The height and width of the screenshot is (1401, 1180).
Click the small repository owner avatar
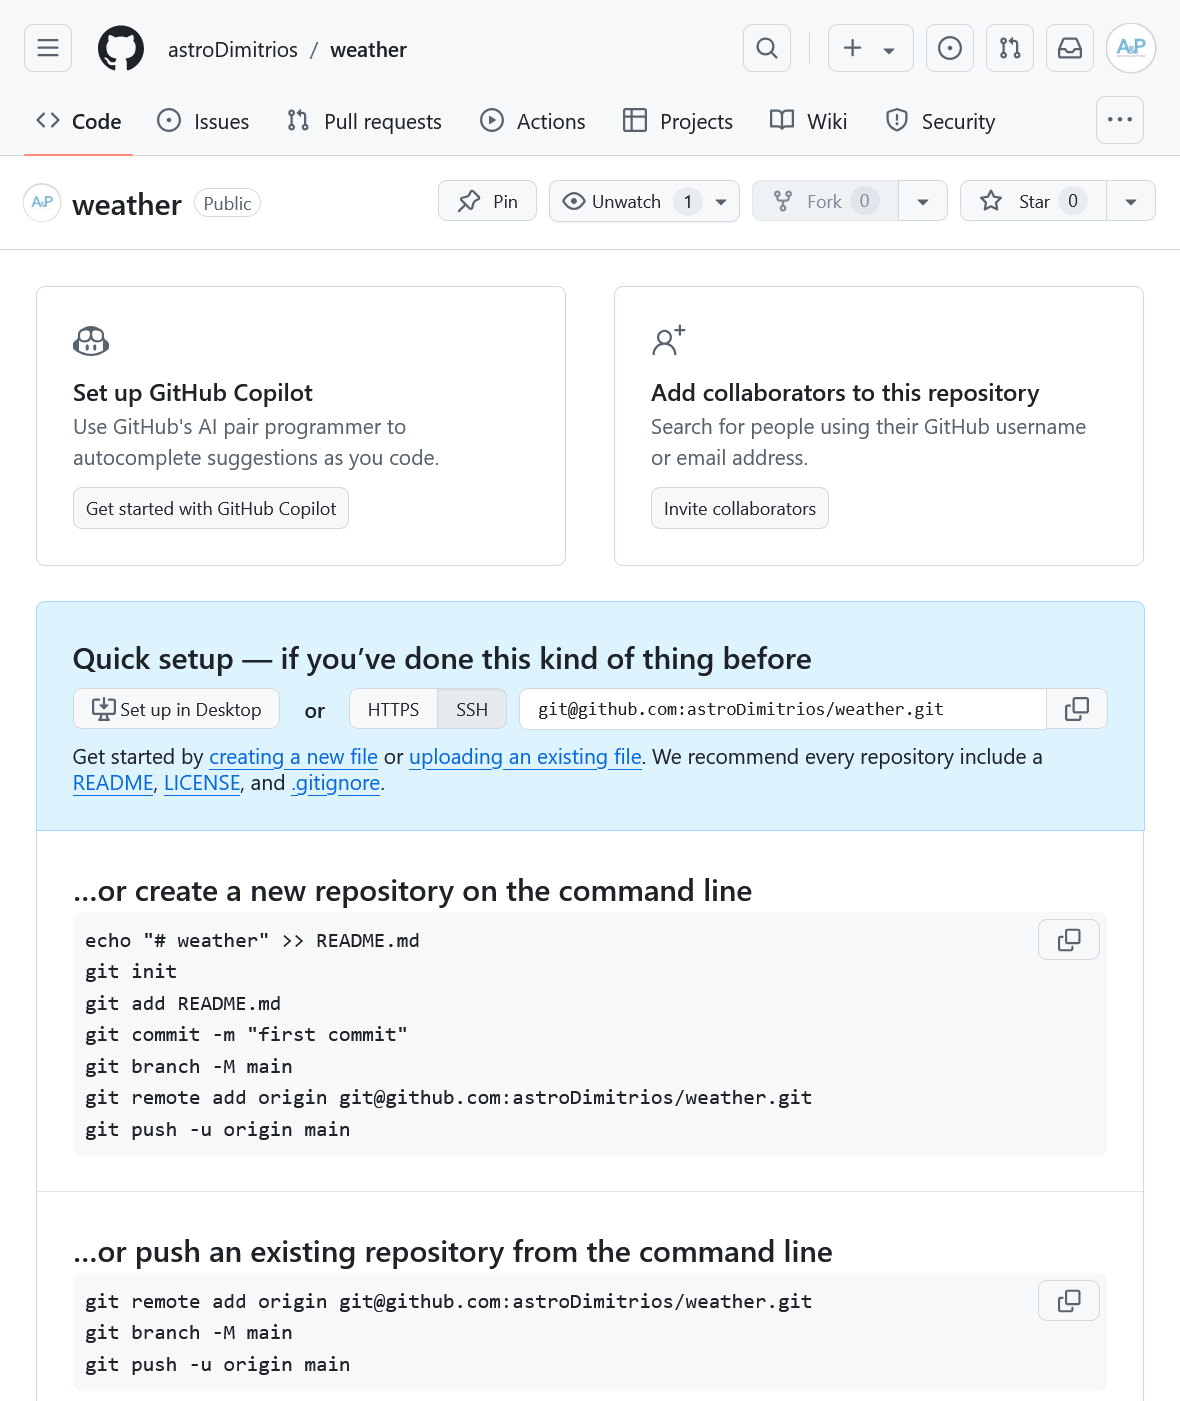tap(42, 203)
